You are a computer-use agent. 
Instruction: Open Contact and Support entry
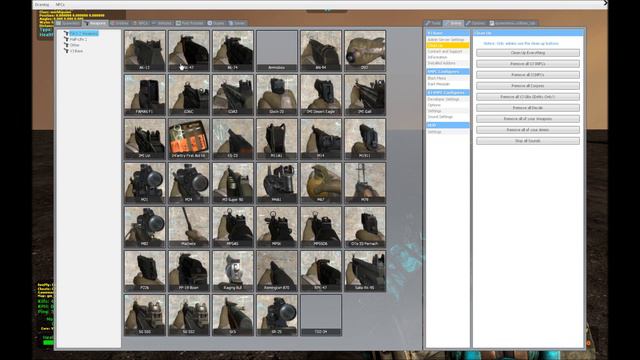[448, 51]
